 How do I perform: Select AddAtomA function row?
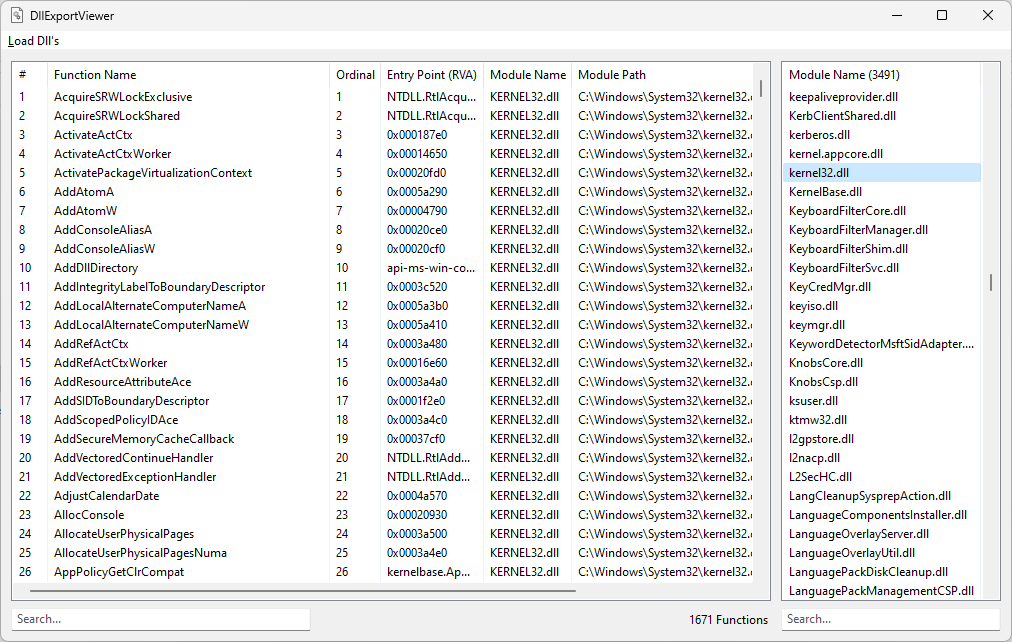[x=383, y=192]
